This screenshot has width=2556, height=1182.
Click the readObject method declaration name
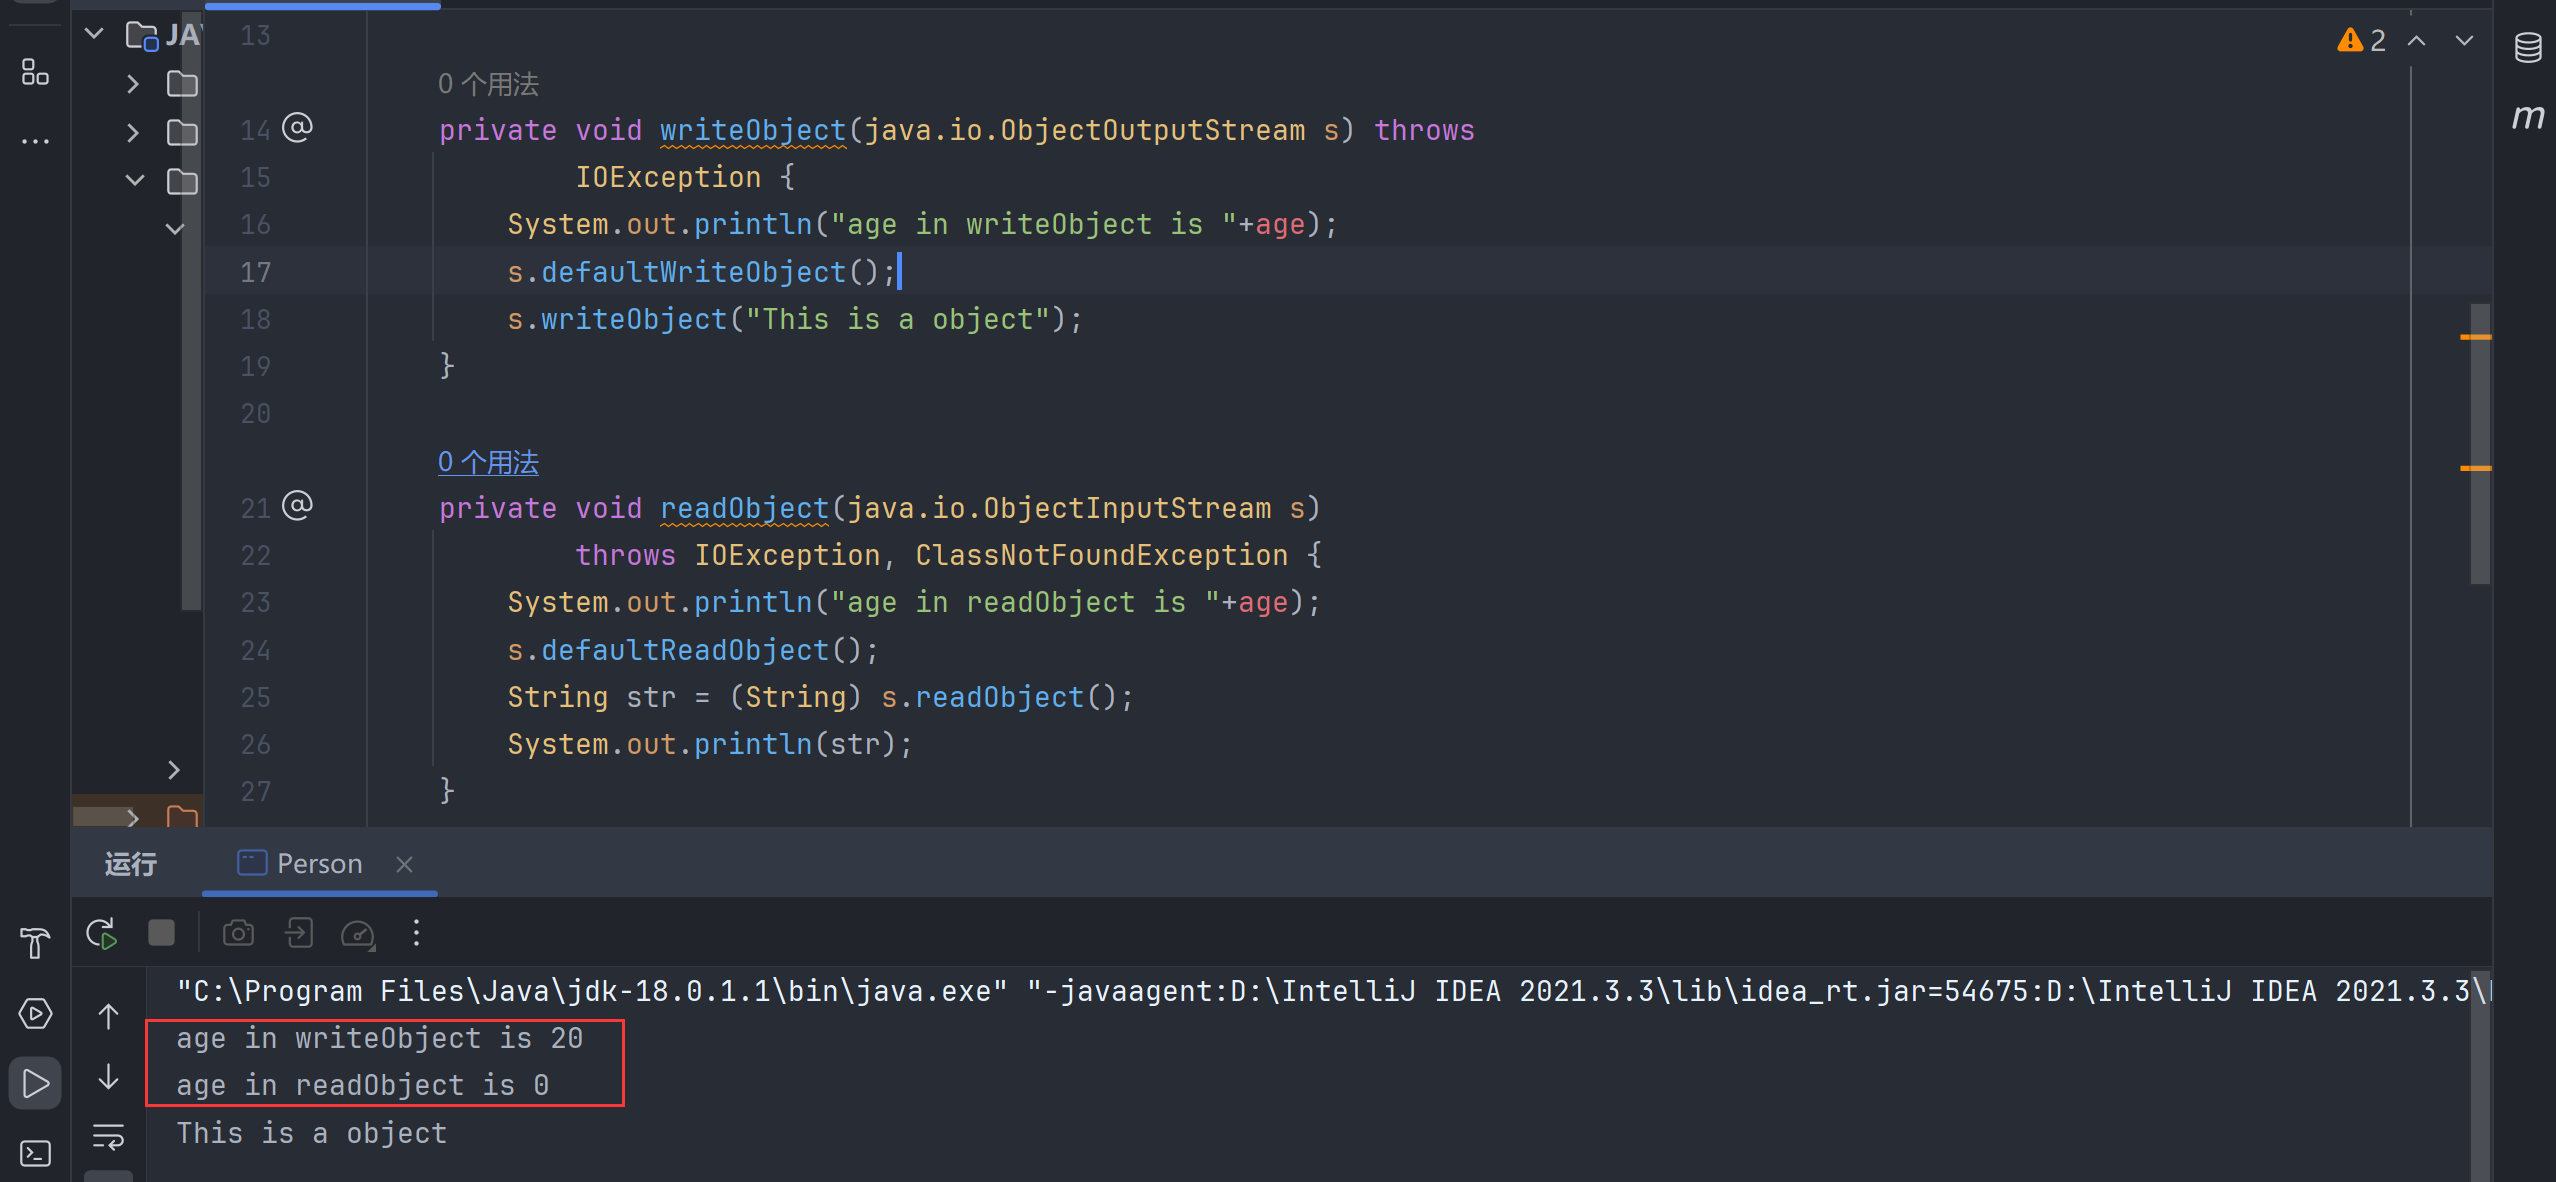[744, 508]
